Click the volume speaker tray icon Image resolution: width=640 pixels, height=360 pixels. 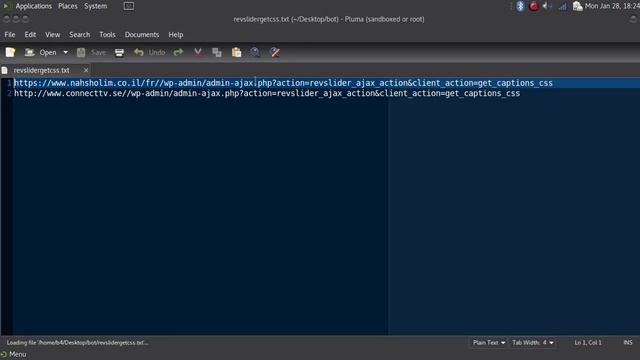click(x=547, y=6)
